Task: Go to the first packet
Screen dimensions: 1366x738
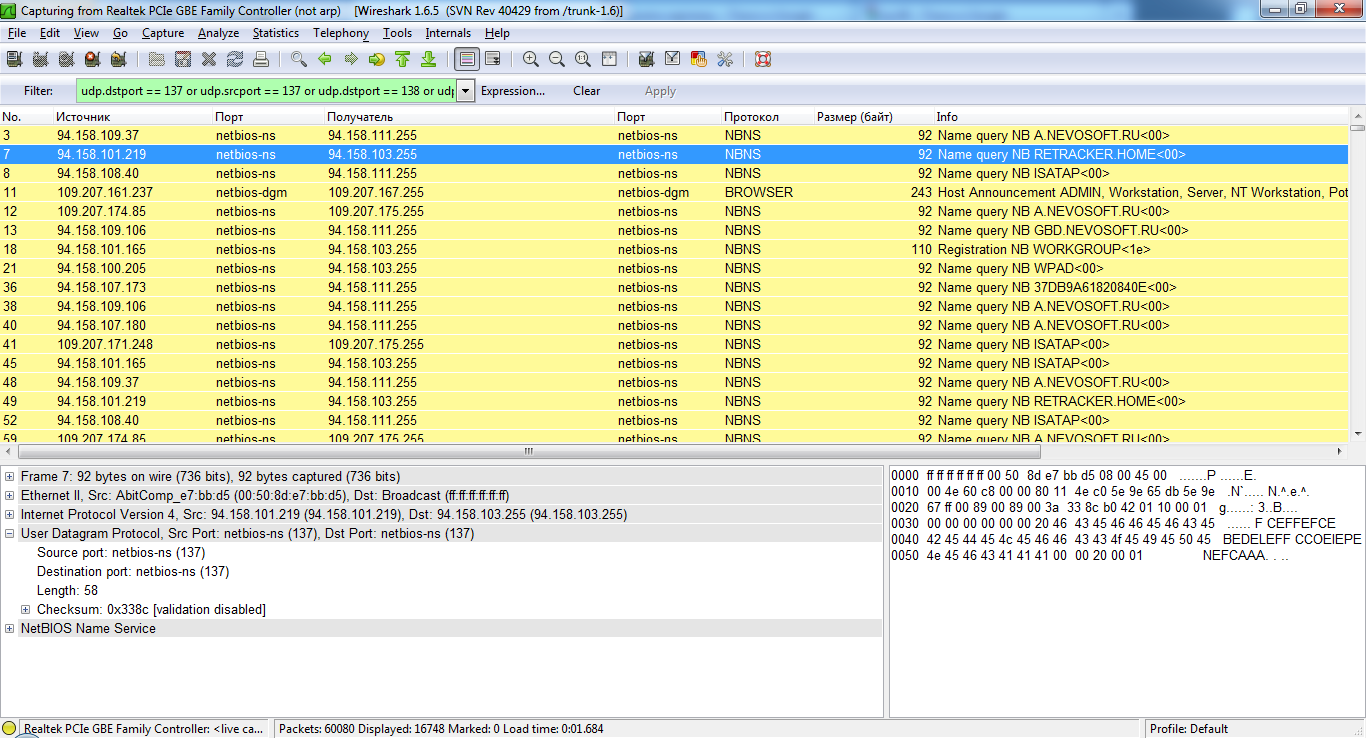Action: point(403,59)
